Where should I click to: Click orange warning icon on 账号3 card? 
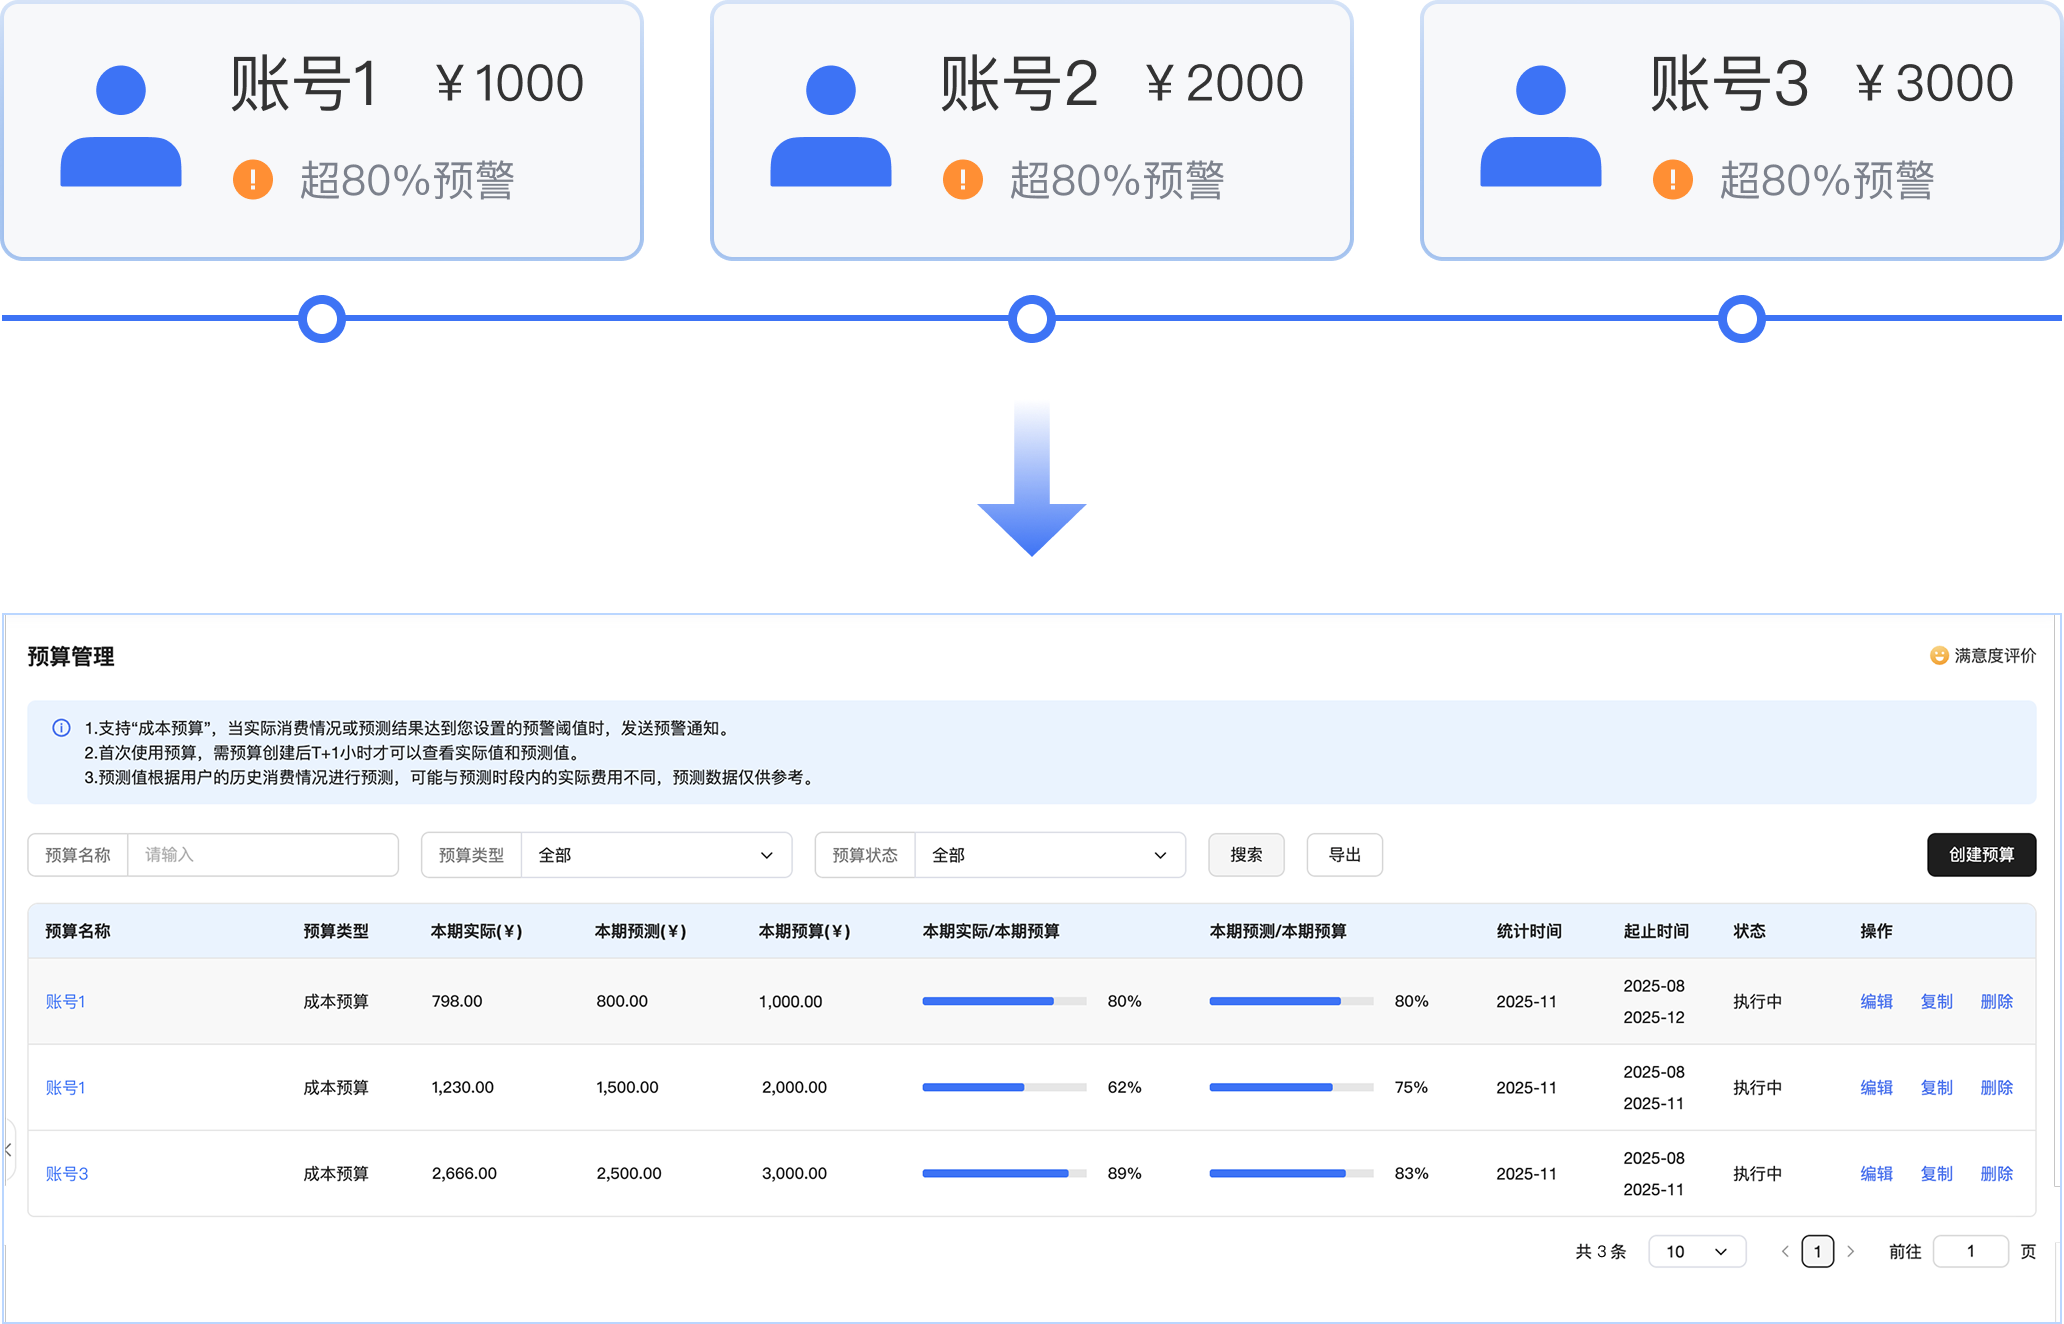coord(1672,180)
